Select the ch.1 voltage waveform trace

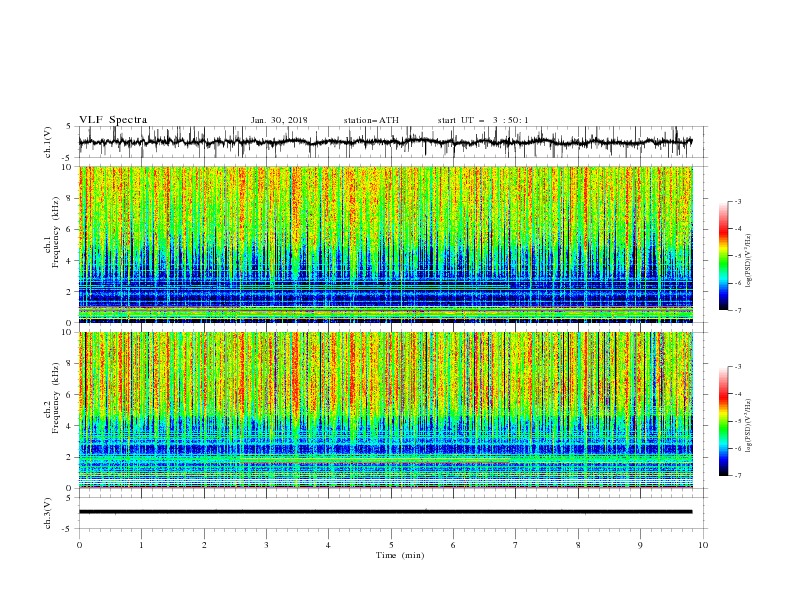point(385,142)
